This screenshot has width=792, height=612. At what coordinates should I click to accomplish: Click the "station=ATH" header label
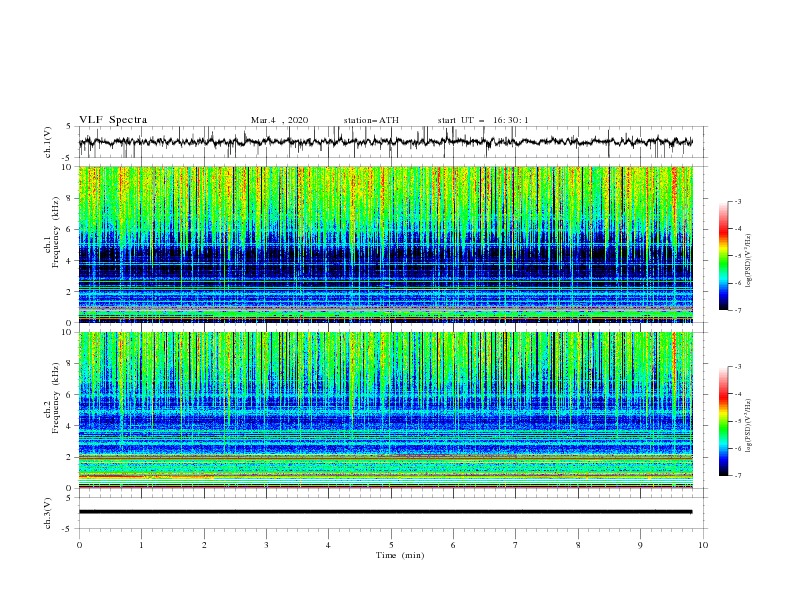[x=371, y=120]
